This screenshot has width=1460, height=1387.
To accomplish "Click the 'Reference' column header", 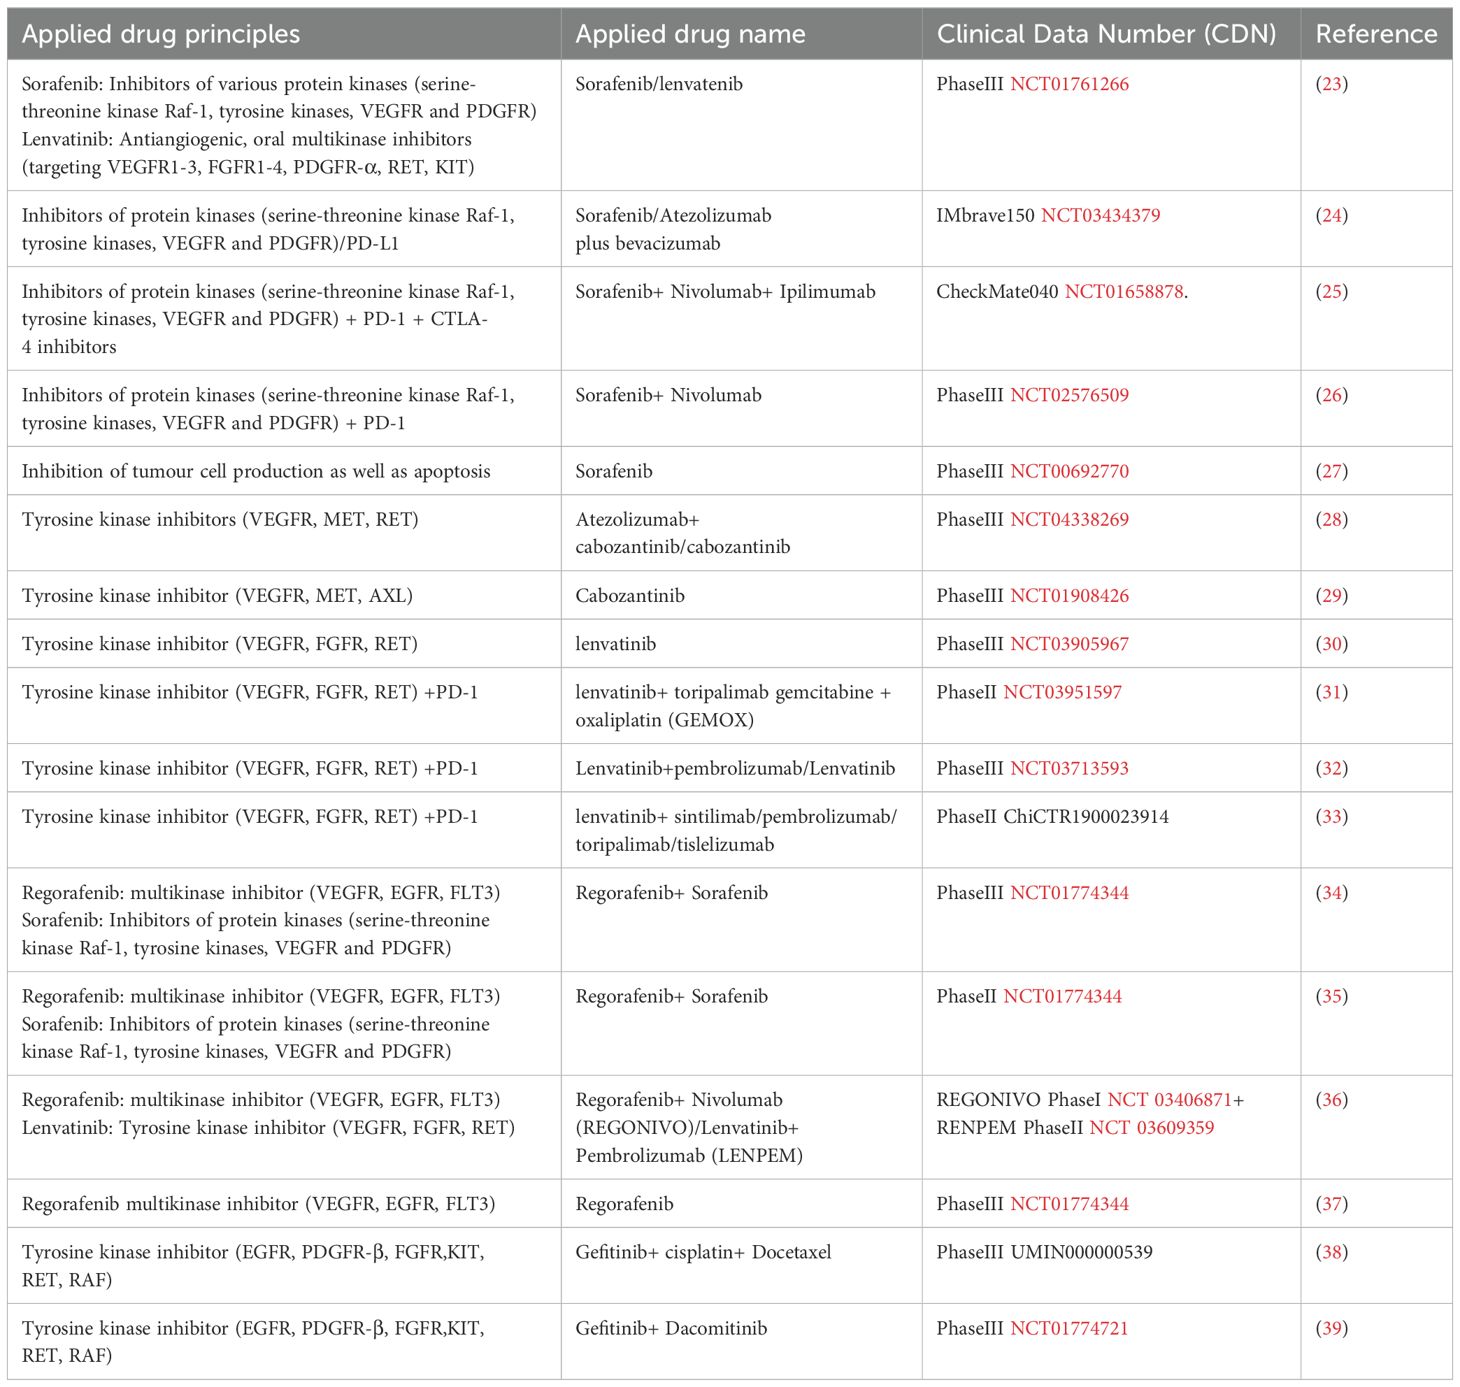I will [1376, 34].
